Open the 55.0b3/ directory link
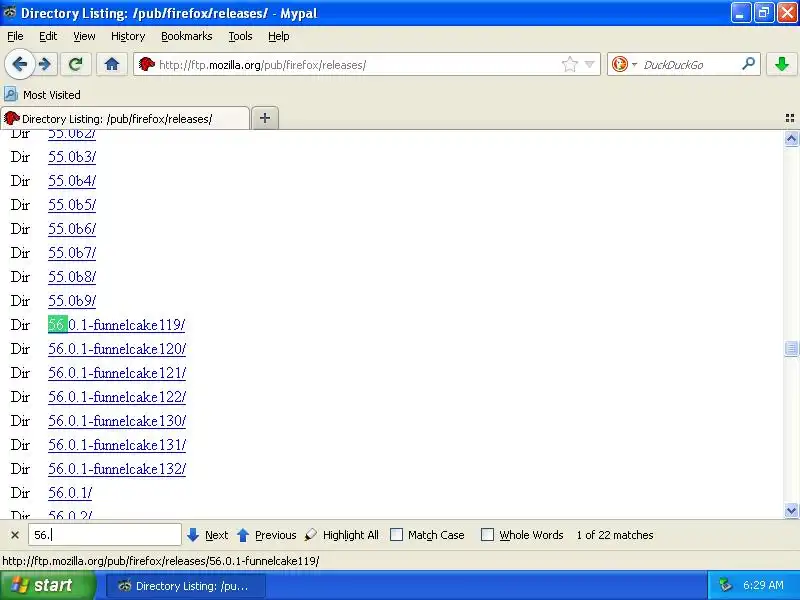The image size is (800, 600). [72, 157]
